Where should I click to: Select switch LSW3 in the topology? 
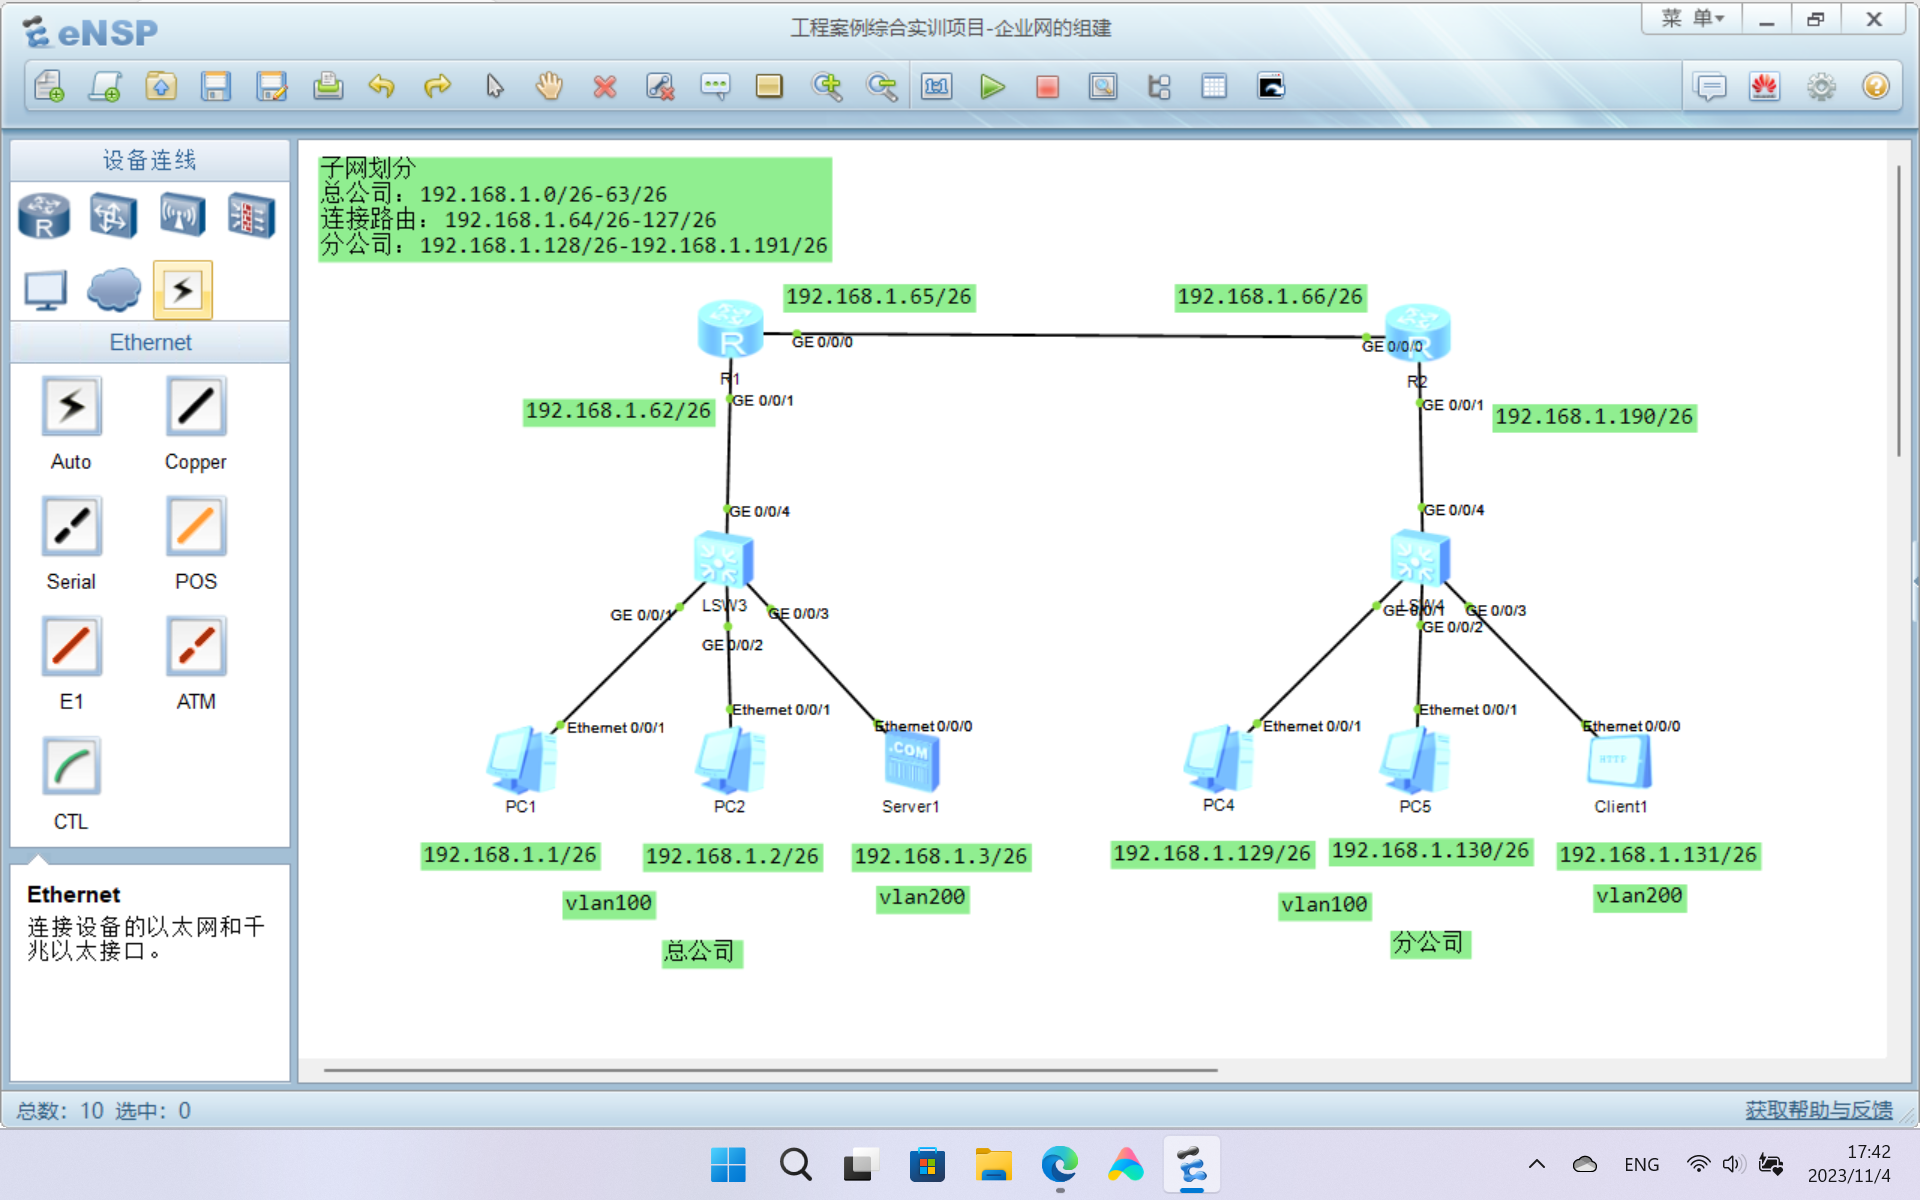click(x=723, y=559)
